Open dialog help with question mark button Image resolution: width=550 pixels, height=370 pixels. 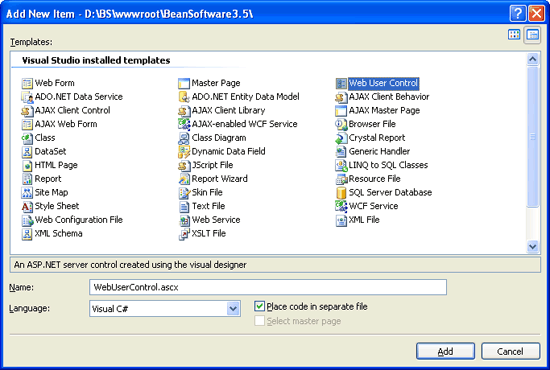518,14
